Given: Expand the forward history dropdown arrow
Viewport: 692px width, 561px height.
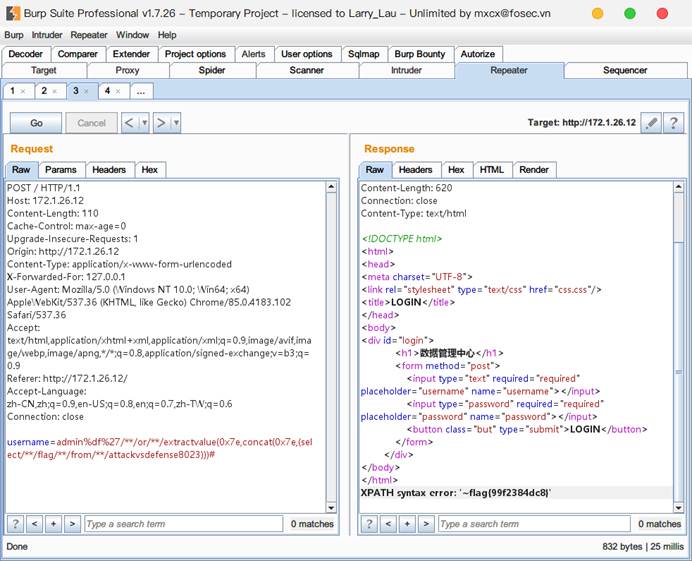Looking at the screenshot, I should point(176,123).
